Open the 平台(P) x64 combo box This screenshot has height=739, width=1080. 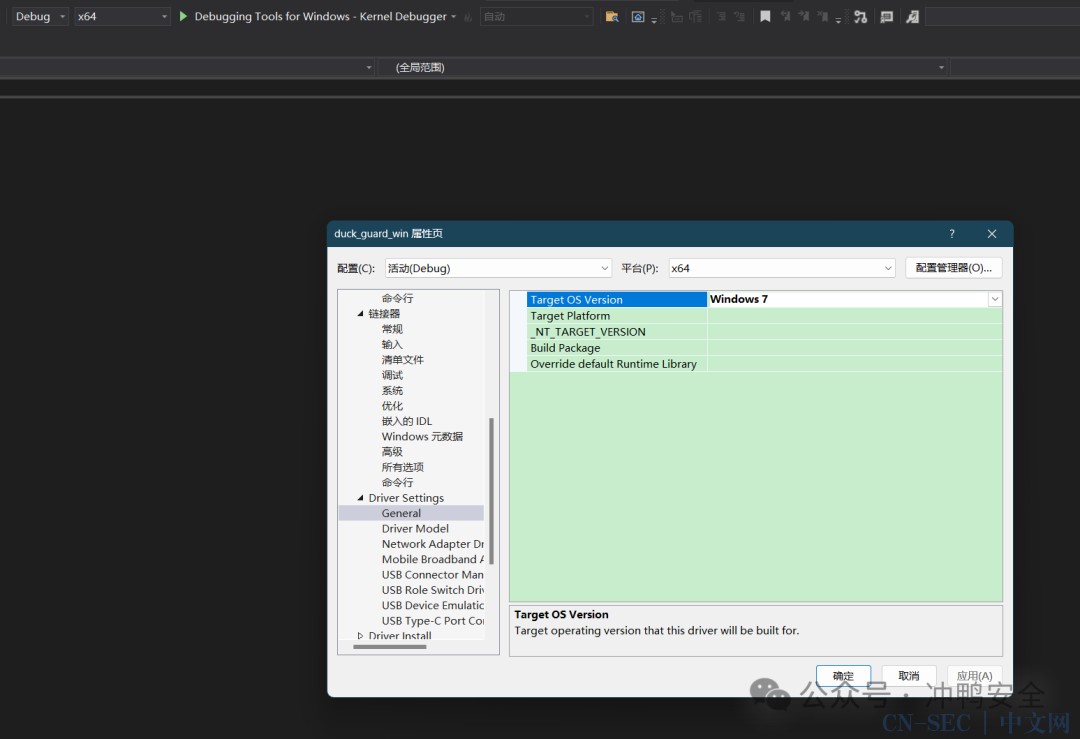(782, 268)
